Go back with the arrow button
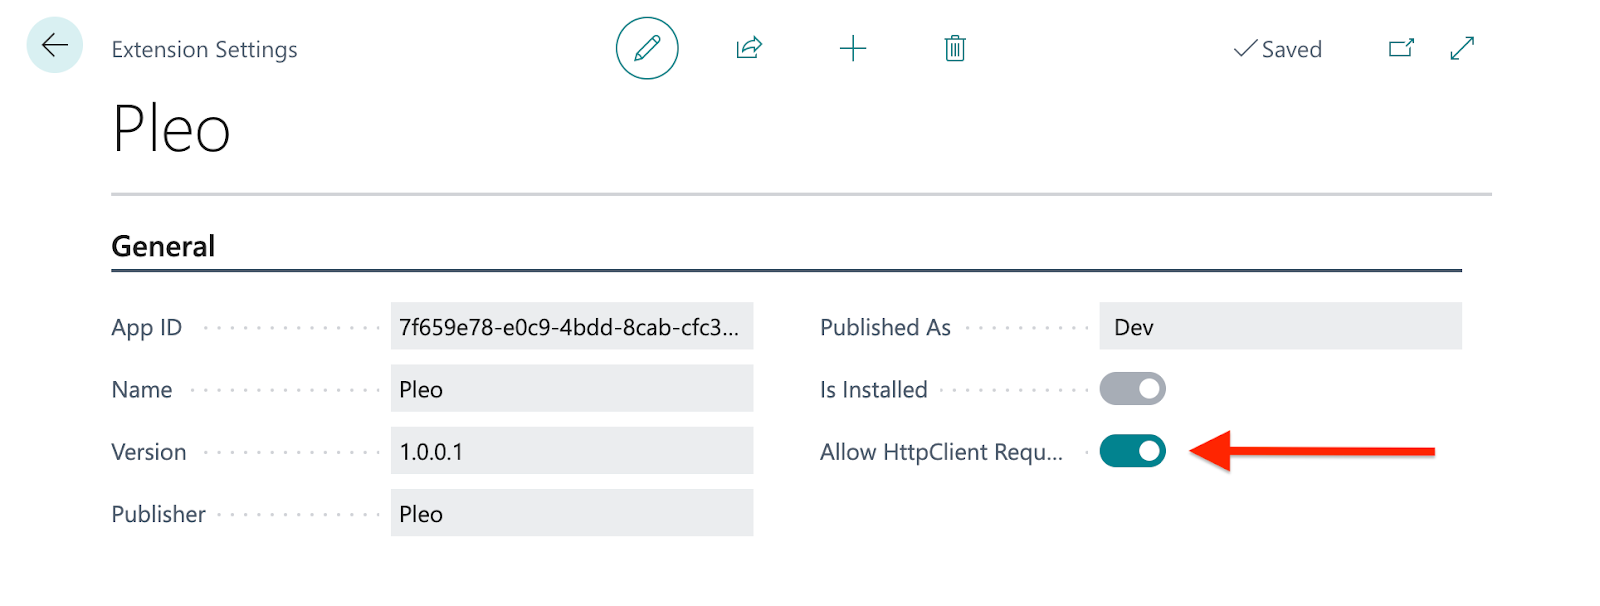The image size is (1600, 606). [x=54, y=45]
